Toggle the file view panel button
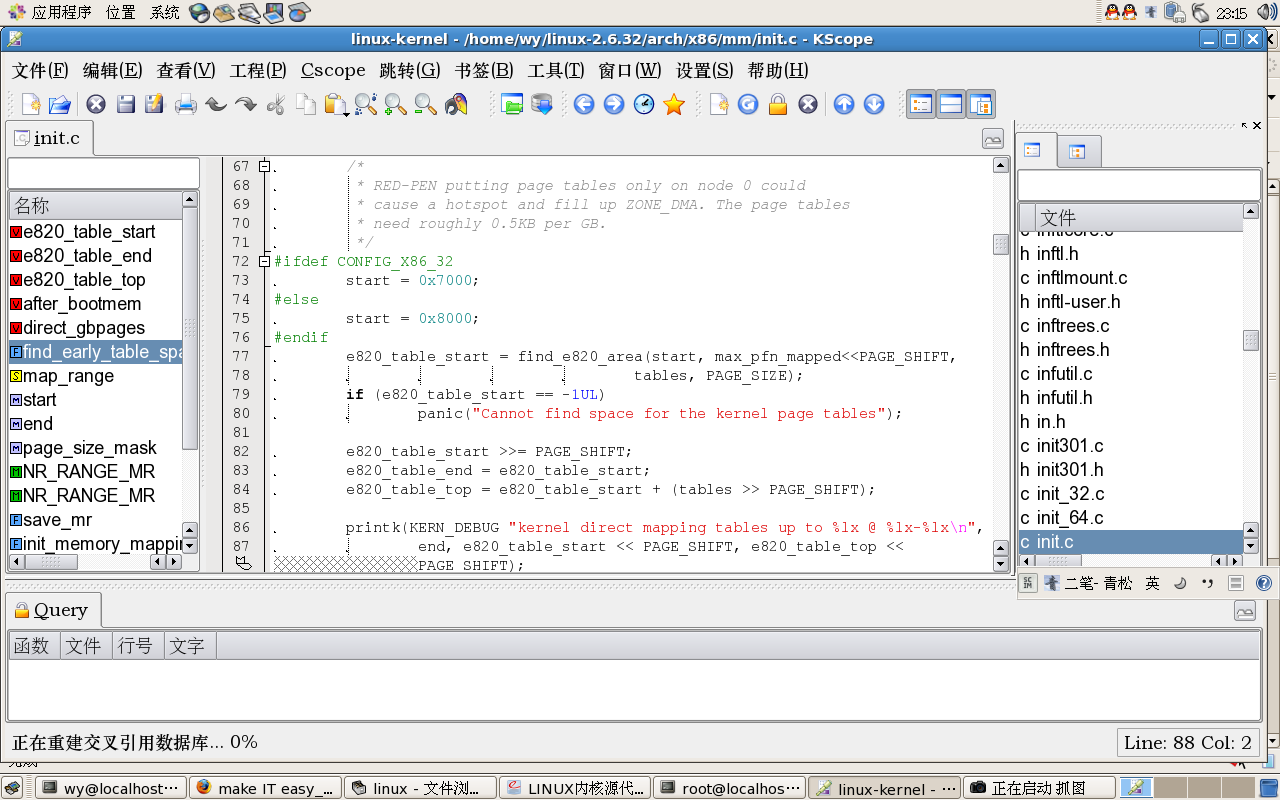1280x800 pixels. point(981,104)
